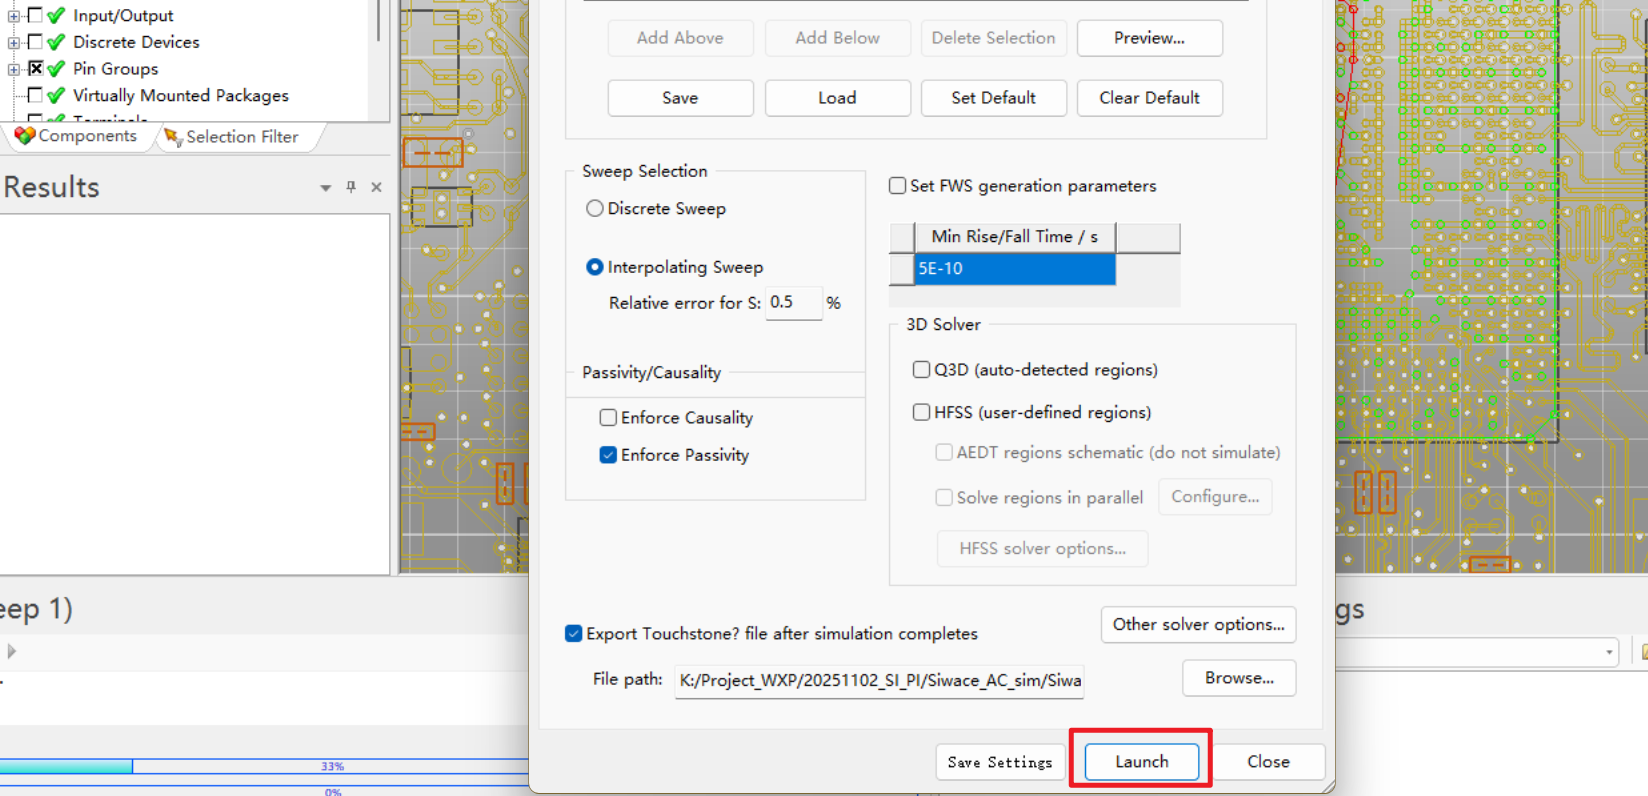Toggle the Discrete Devices checkbox in the tree

(x=35, y=42)
